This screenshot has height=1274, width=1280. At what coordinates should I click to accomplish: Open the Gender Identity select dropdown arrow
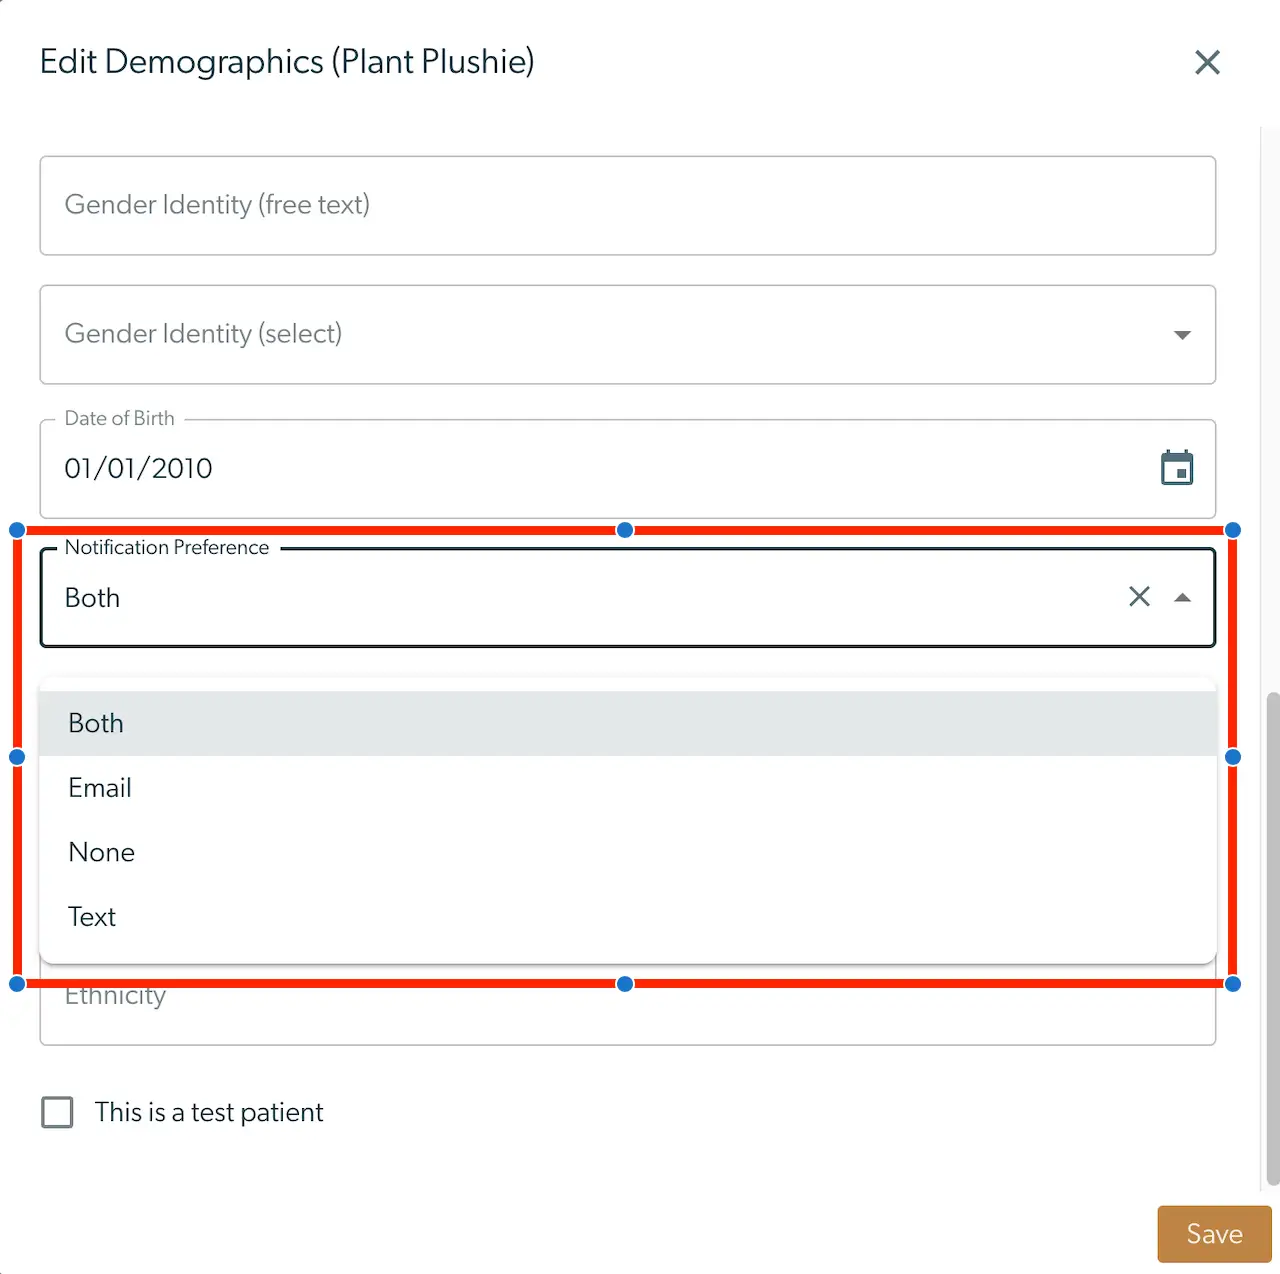pyautogui.click(x=1182, y=335)
